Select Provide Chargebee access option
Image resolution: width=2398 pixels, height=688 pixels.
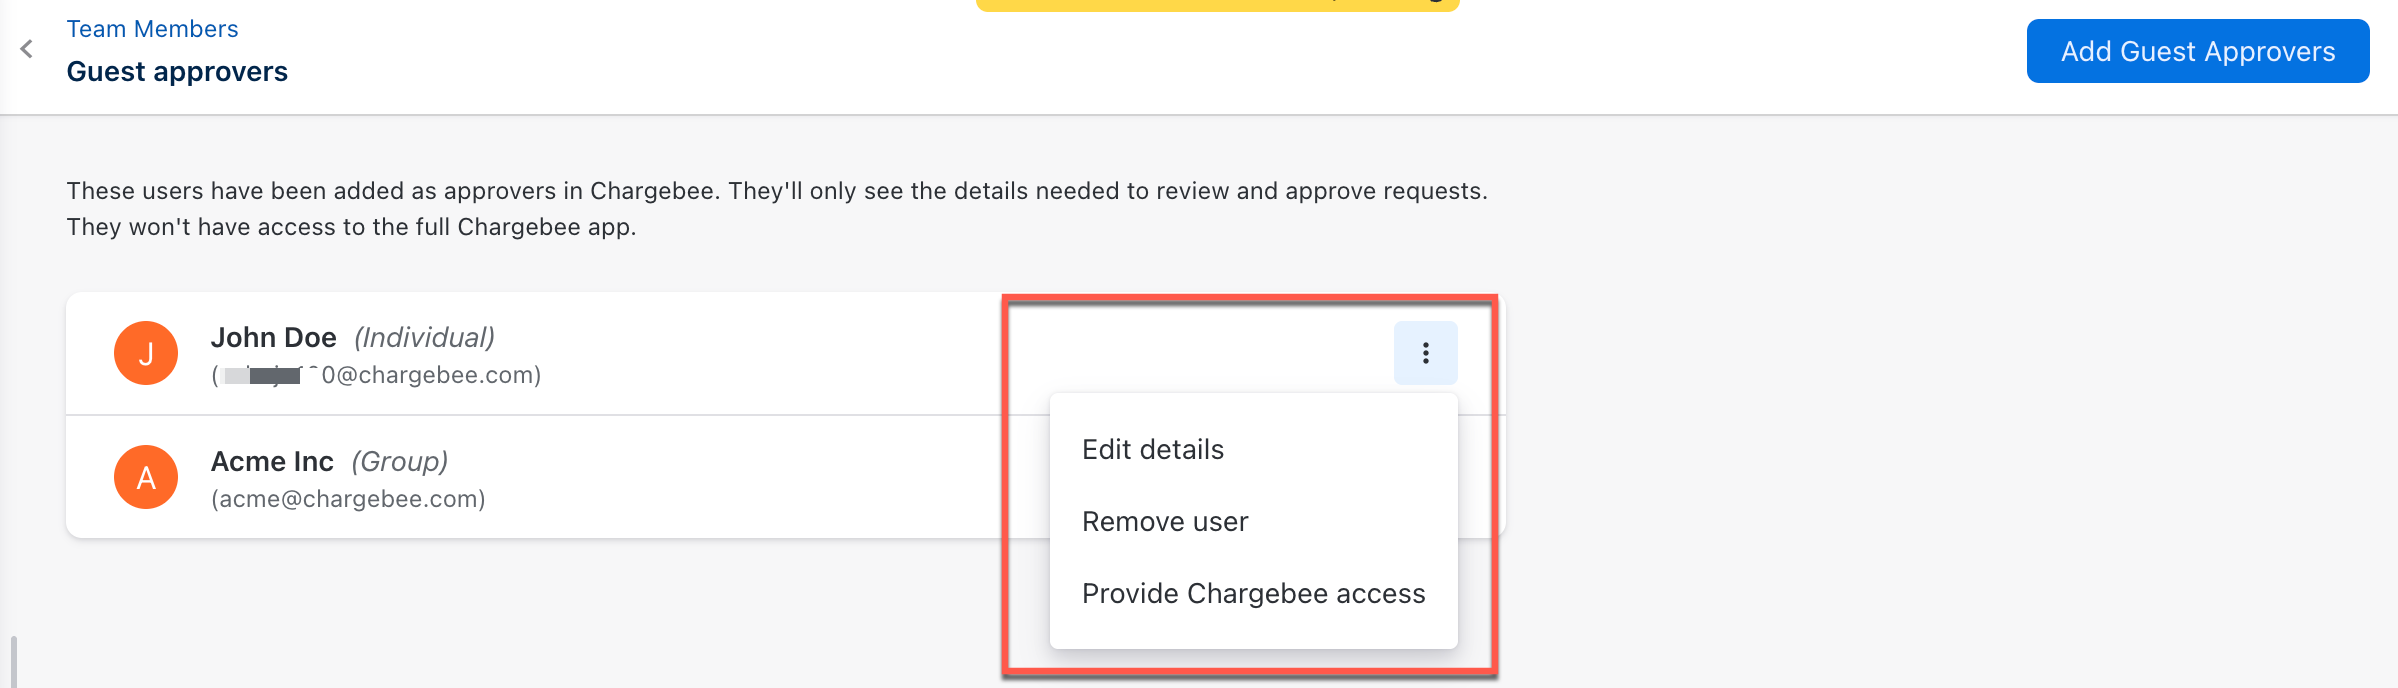(1253, 594)
